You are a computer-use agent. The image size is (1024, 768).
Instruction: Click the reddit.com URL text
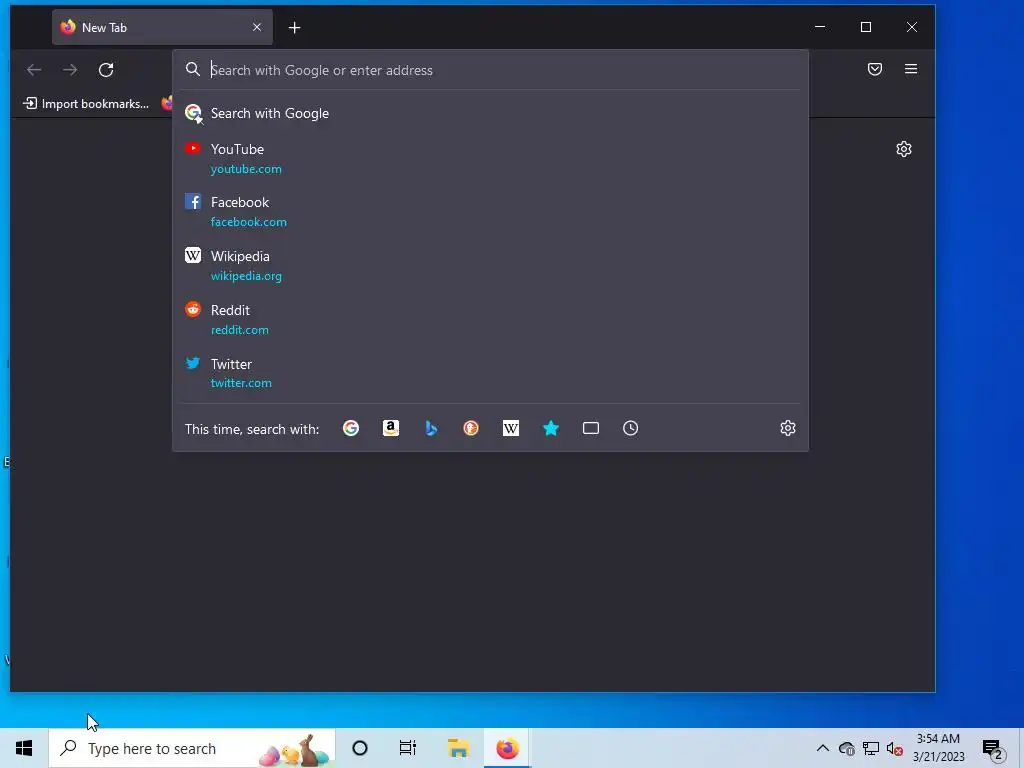240,330
